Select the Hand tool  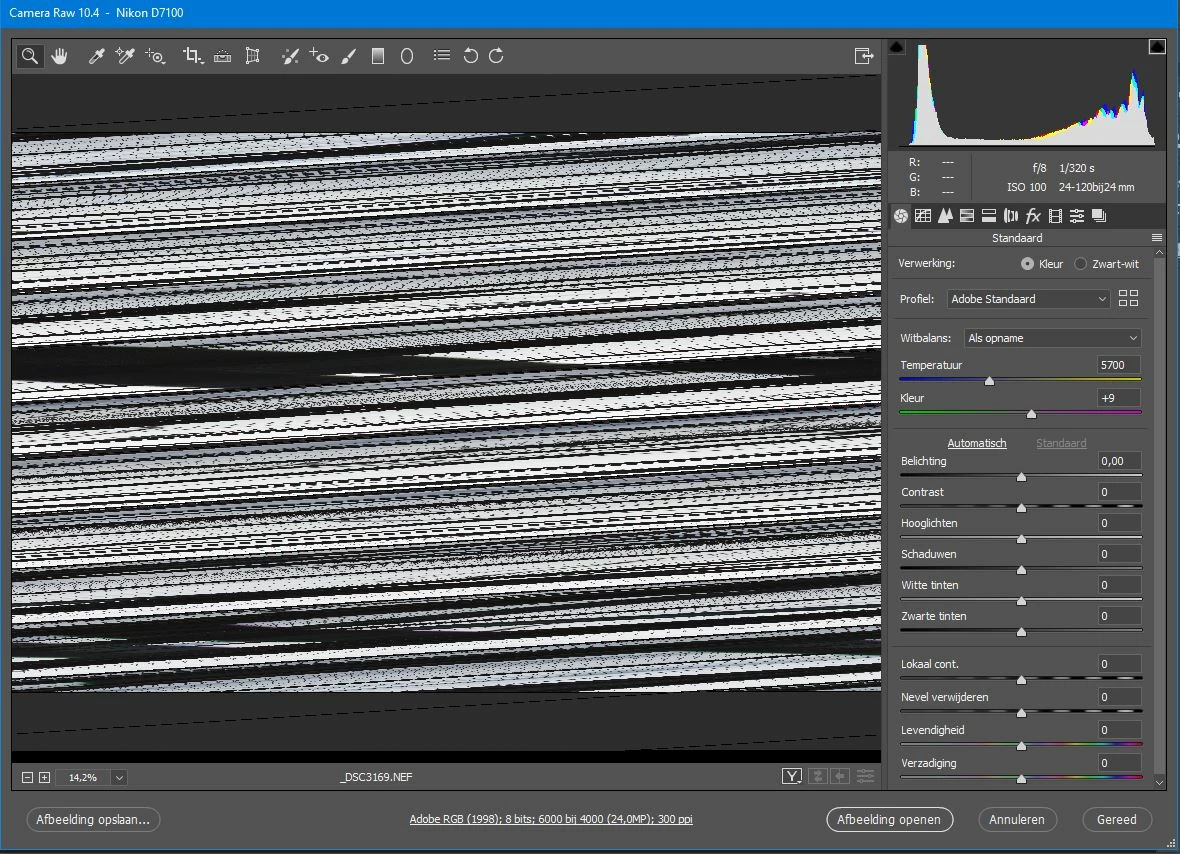pyautogui.click(x=59, y=56)
